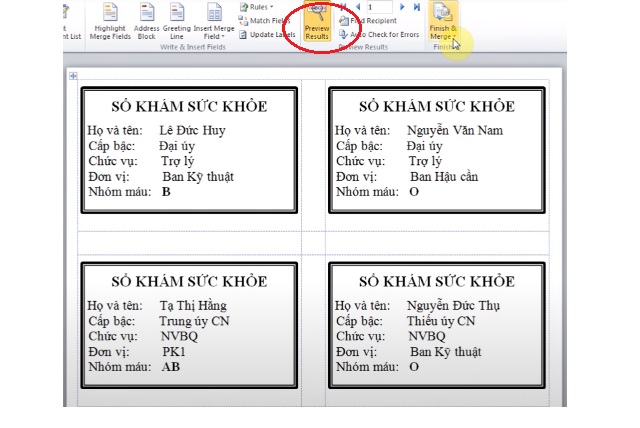This screenshot has height=428, width=640.
Task: Jump to the last record
Action: click(417, 7)
